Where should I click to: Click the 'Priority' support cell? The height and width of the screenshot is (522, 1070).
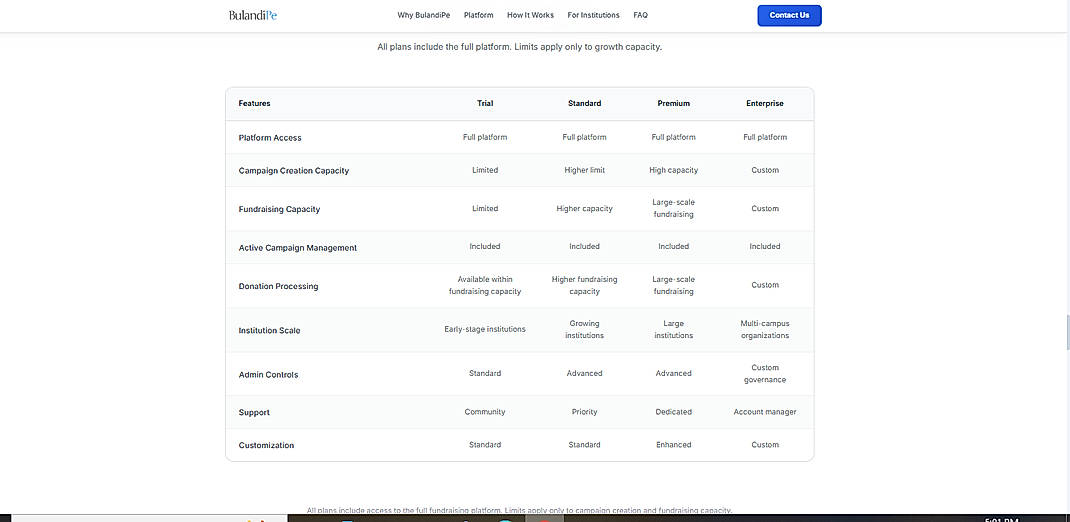(585, 412)
